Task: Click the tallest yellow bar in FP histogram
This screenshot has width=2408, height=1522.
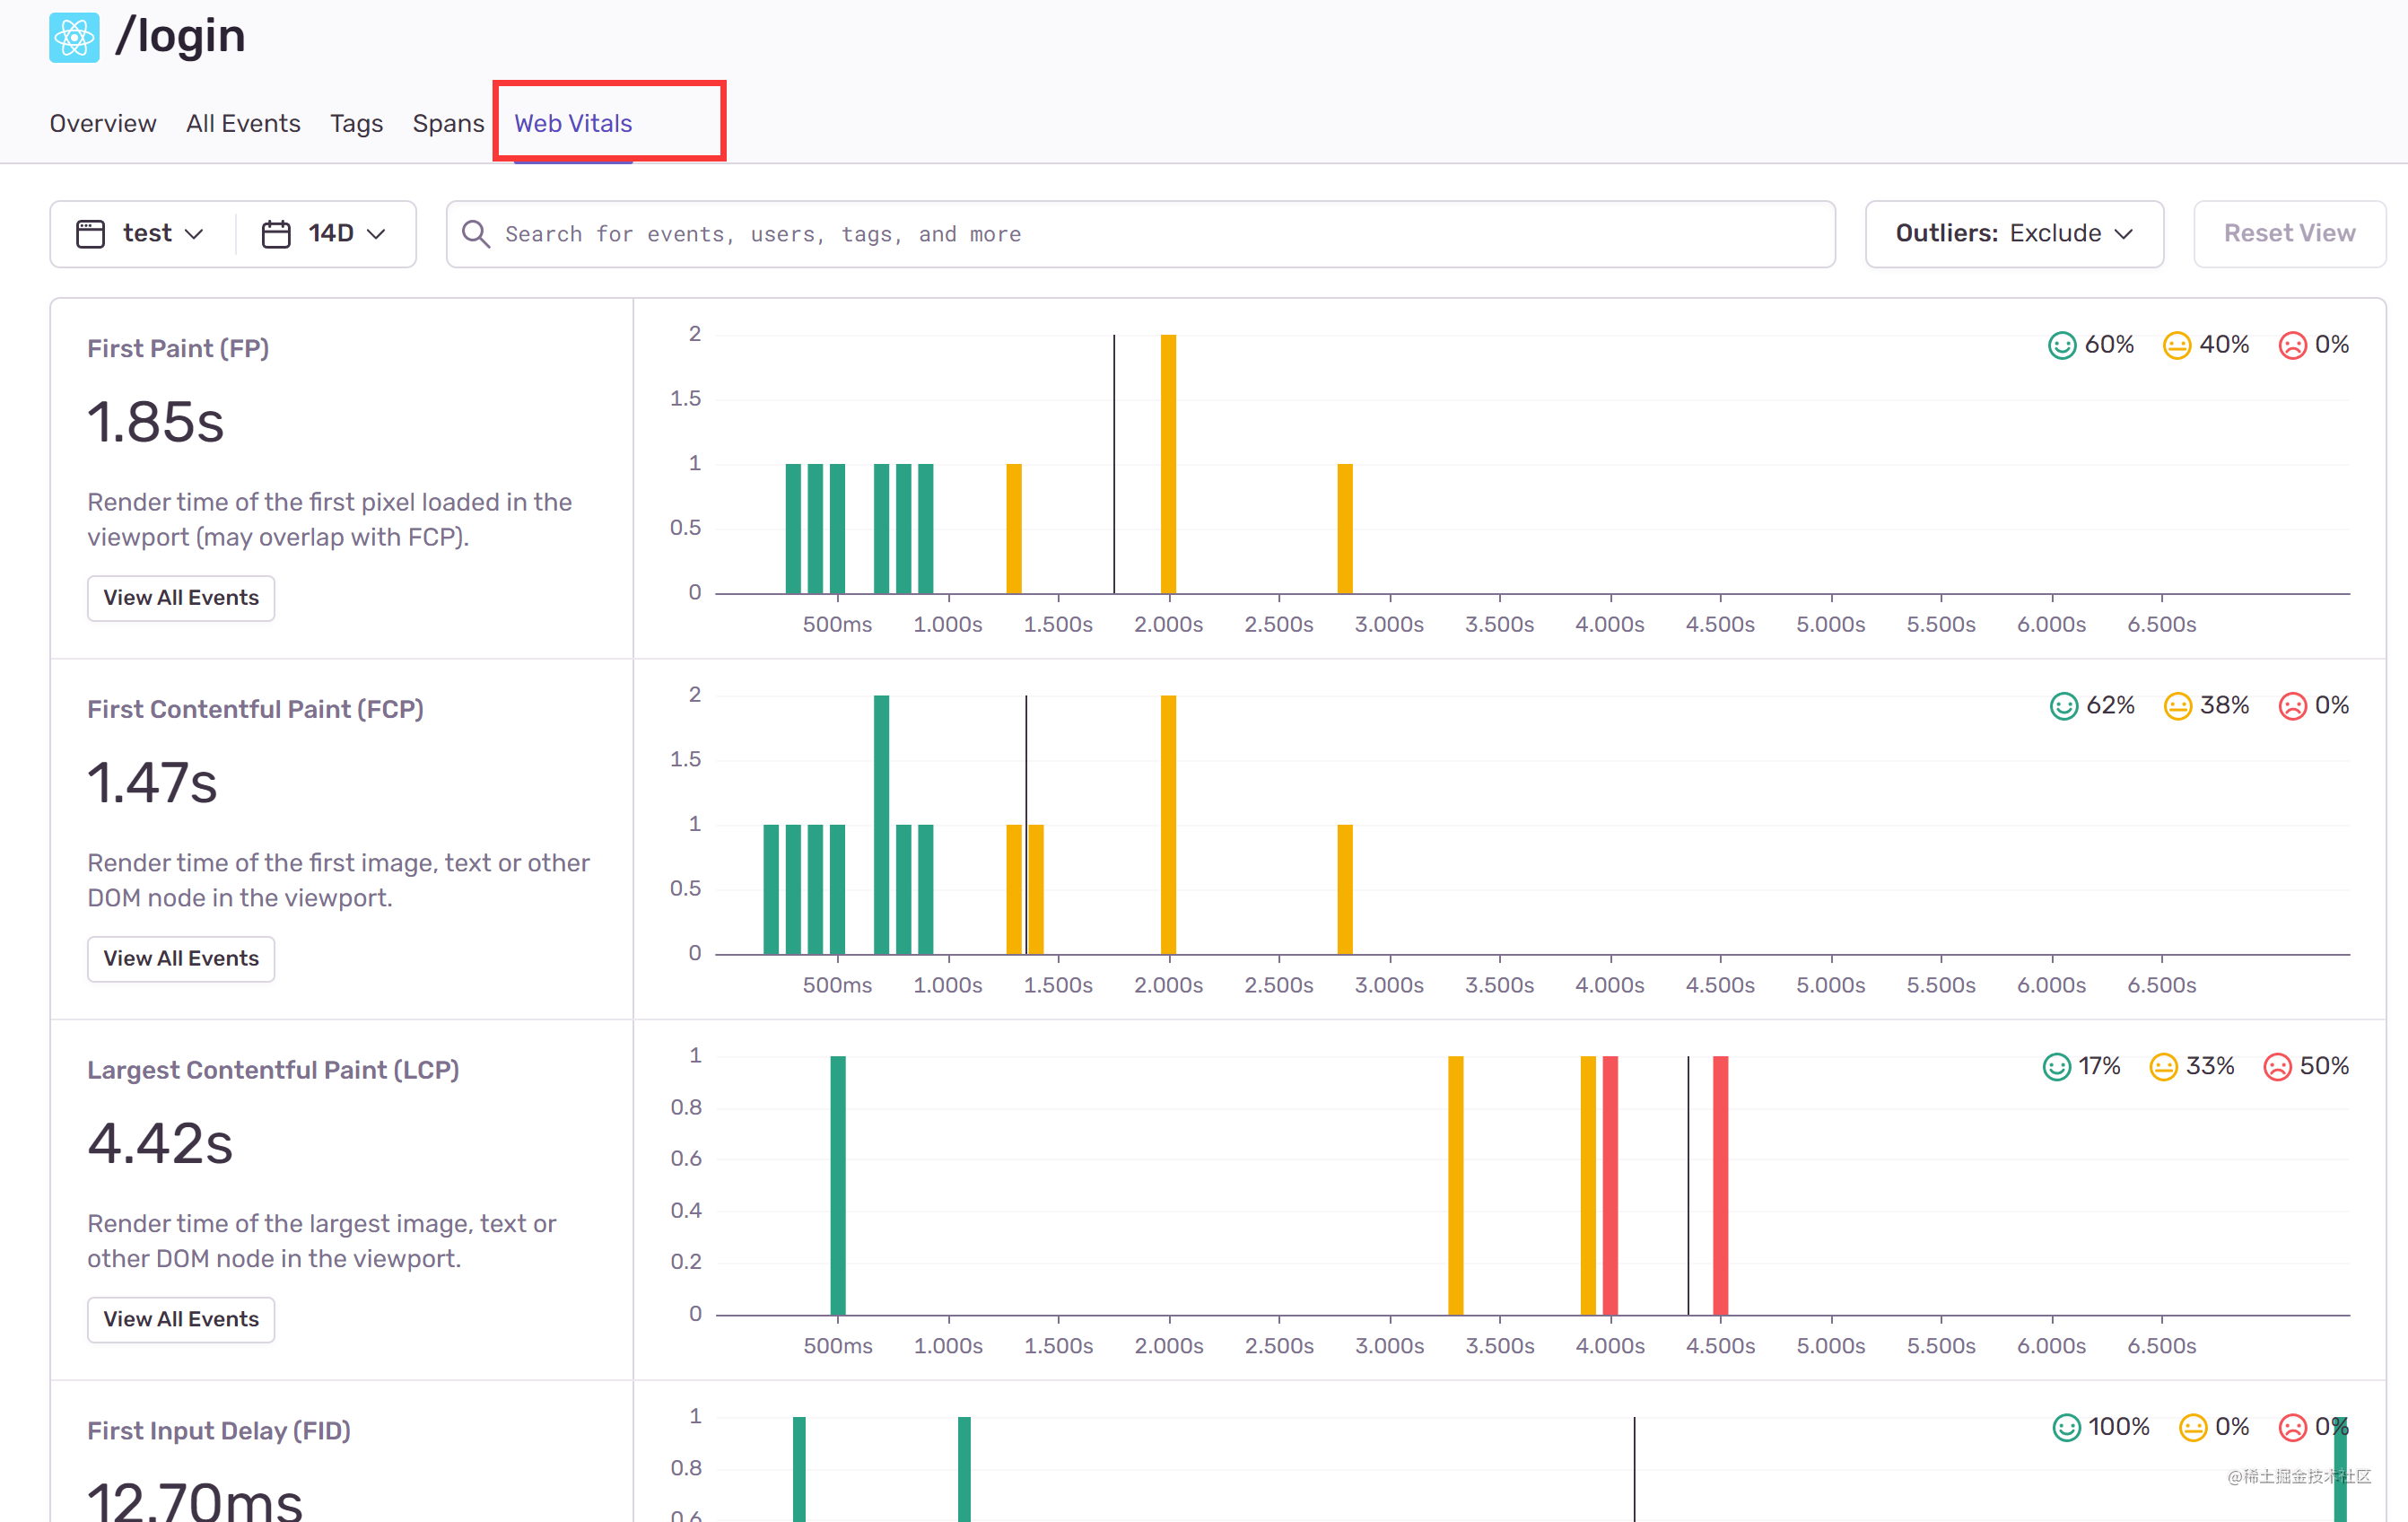Action: click(1168, 464)
